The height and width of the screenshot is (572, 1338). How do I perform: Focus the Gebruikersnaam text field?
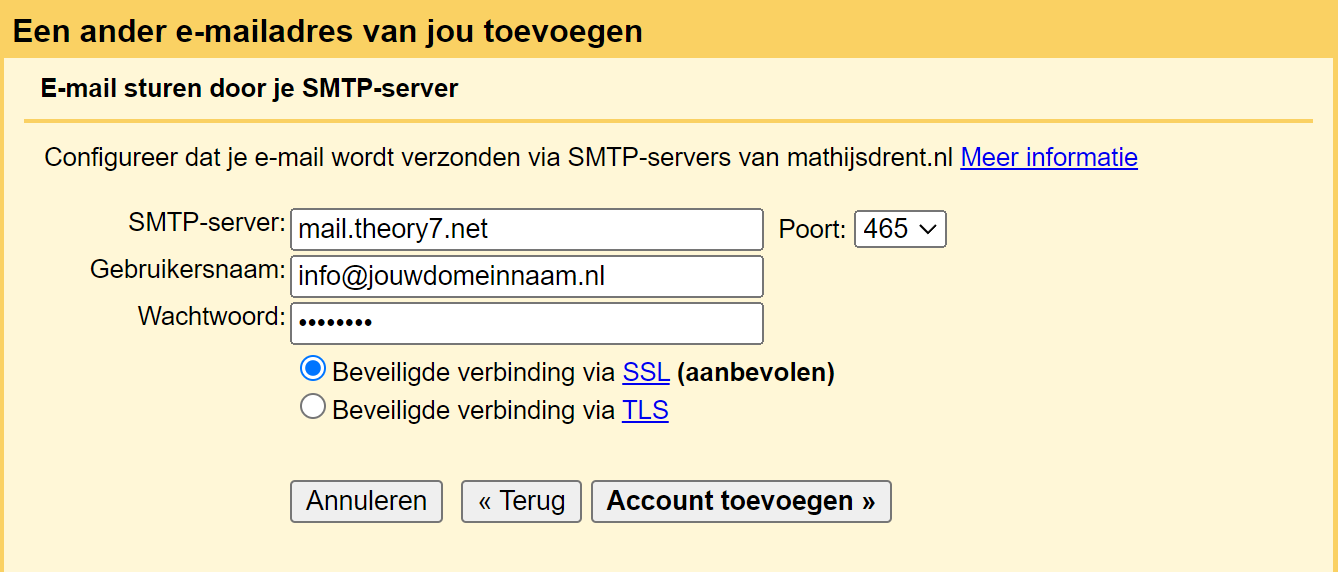click(x=526, y=276)
